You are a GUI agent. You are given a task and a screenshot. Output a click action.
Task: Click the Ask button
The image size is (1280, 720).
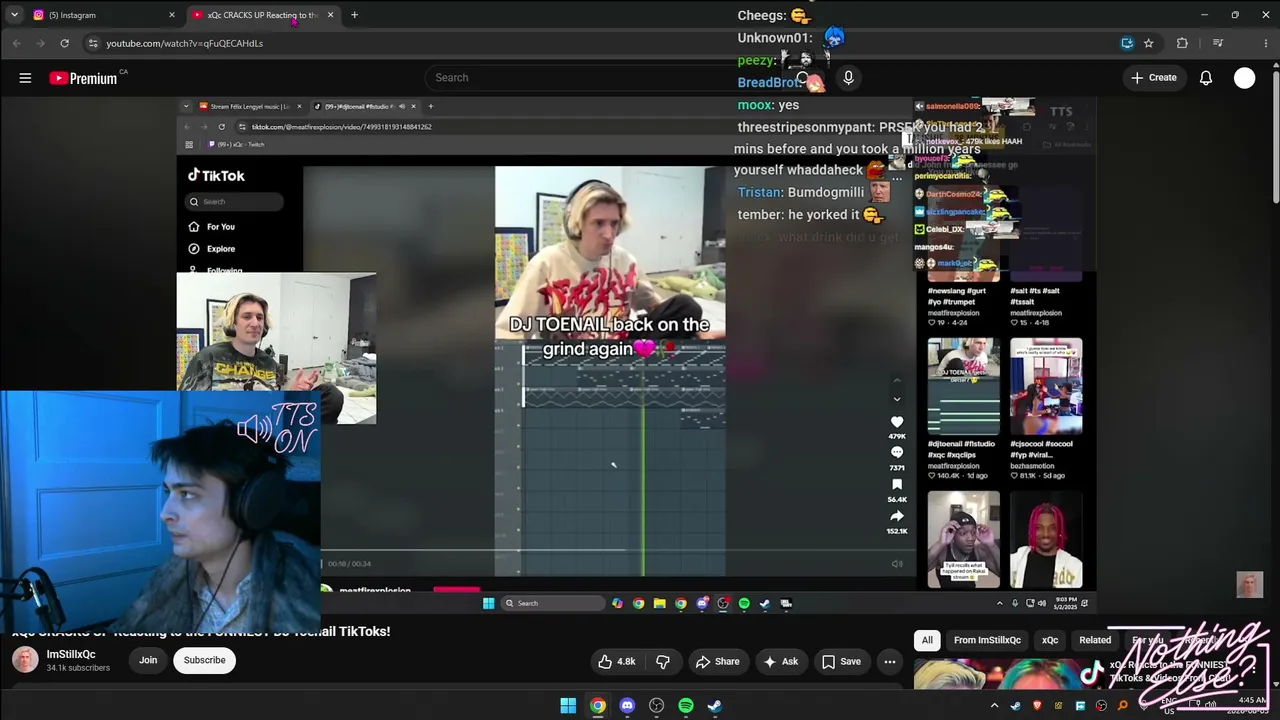tap(781, 661)
